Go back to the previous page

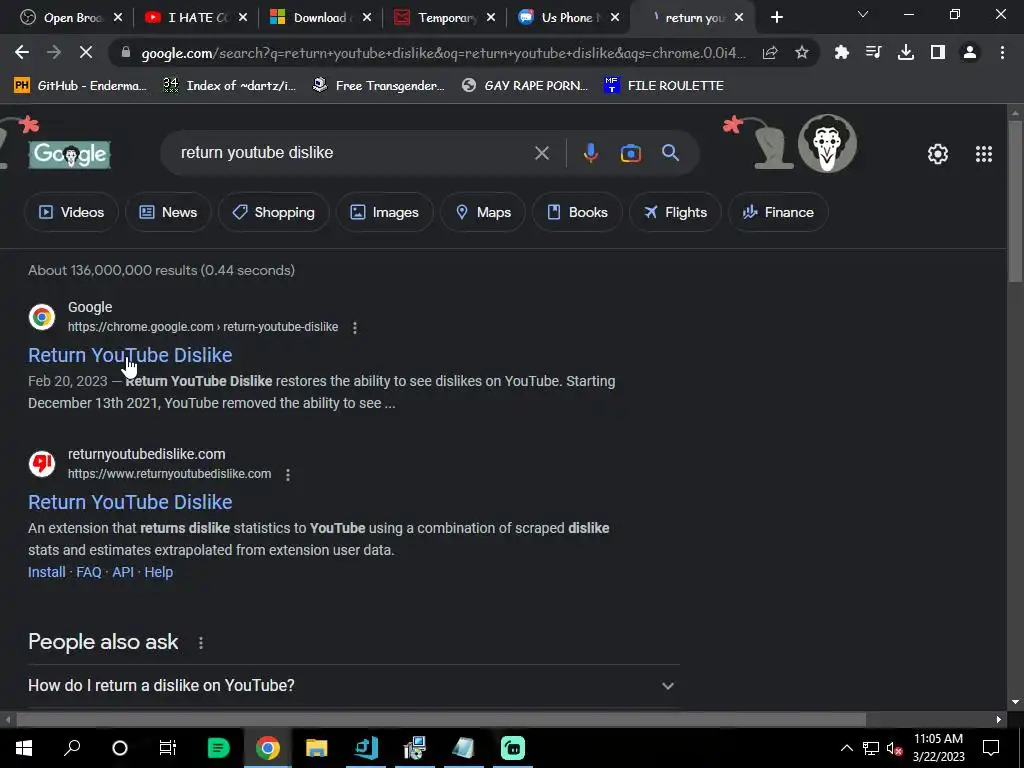pyautogui.click(x=22, y=53)
